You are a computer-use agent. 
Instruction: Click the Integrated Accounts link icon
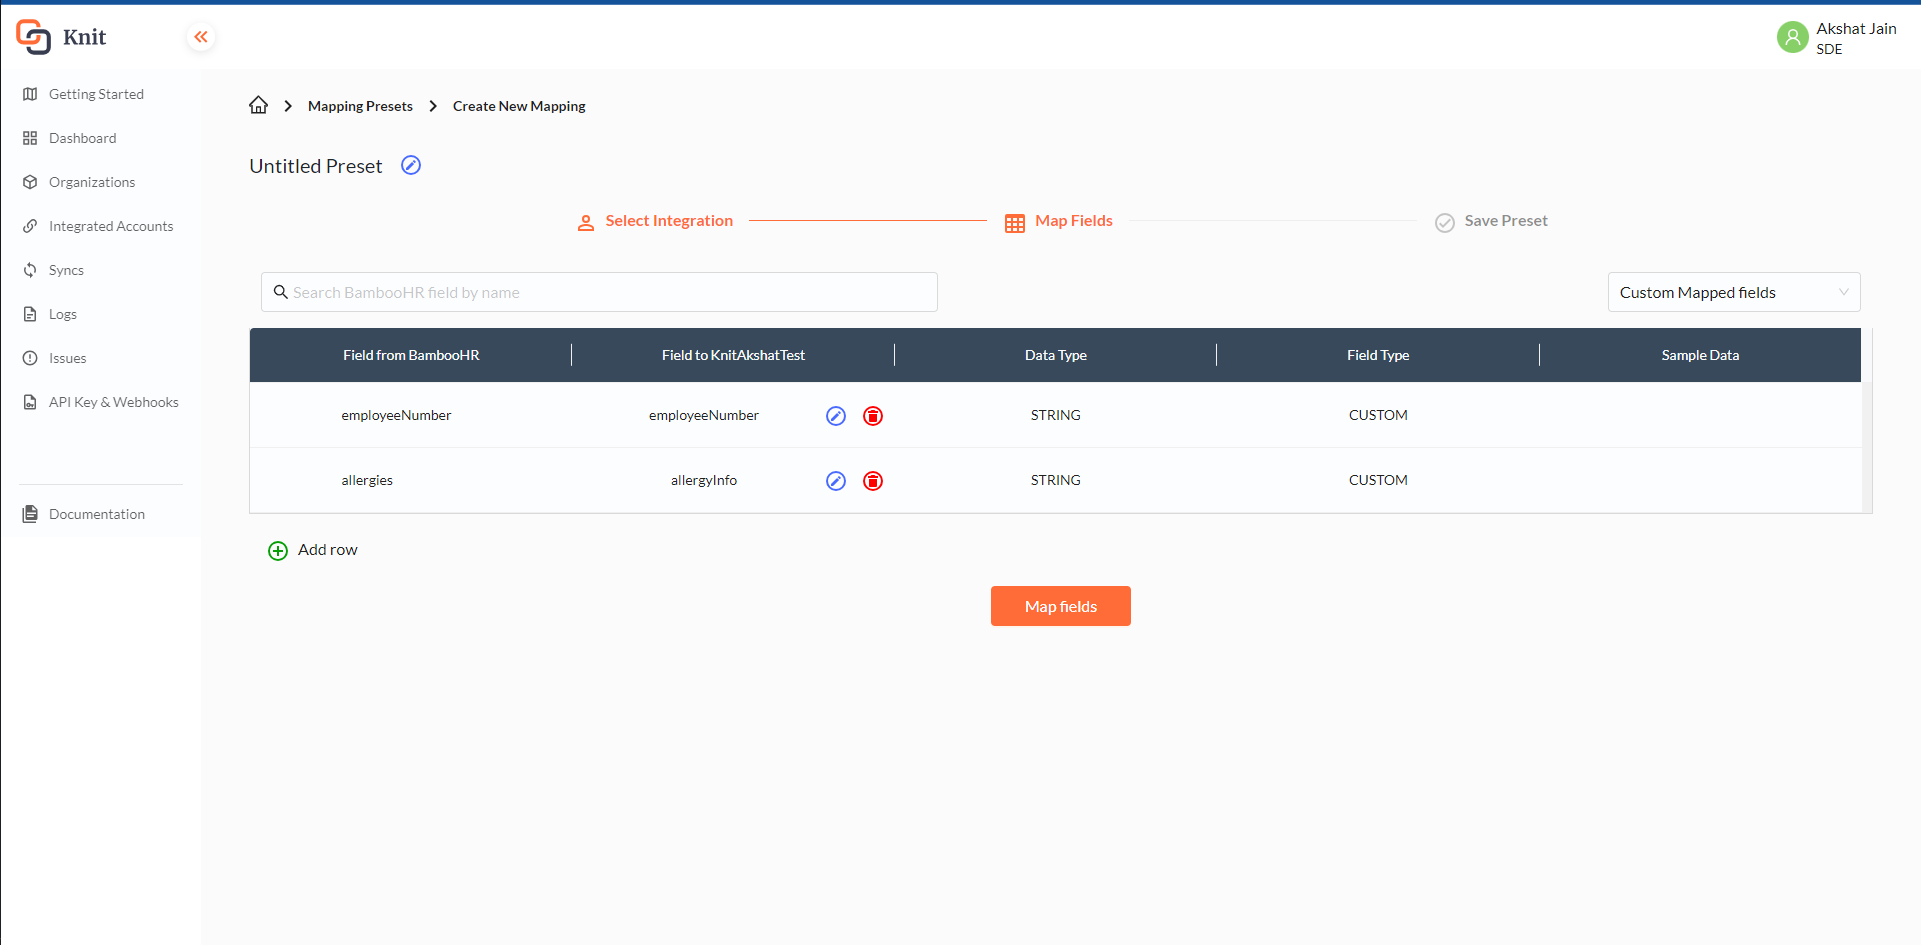point(30,226)
